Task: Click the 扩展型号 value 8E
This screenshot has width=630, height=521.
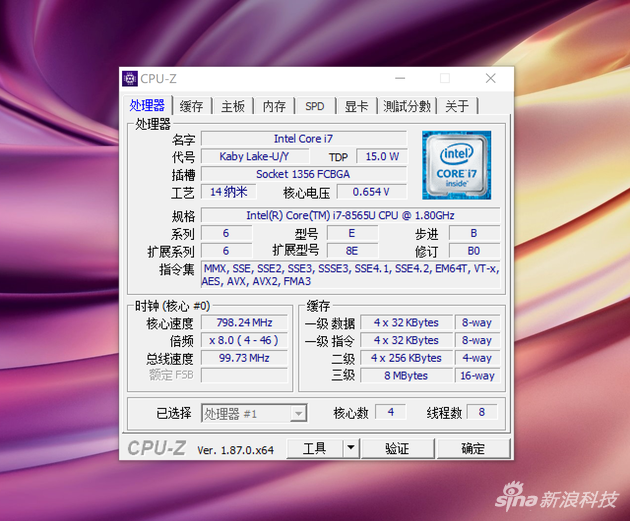Action: [x=352, y=251]
